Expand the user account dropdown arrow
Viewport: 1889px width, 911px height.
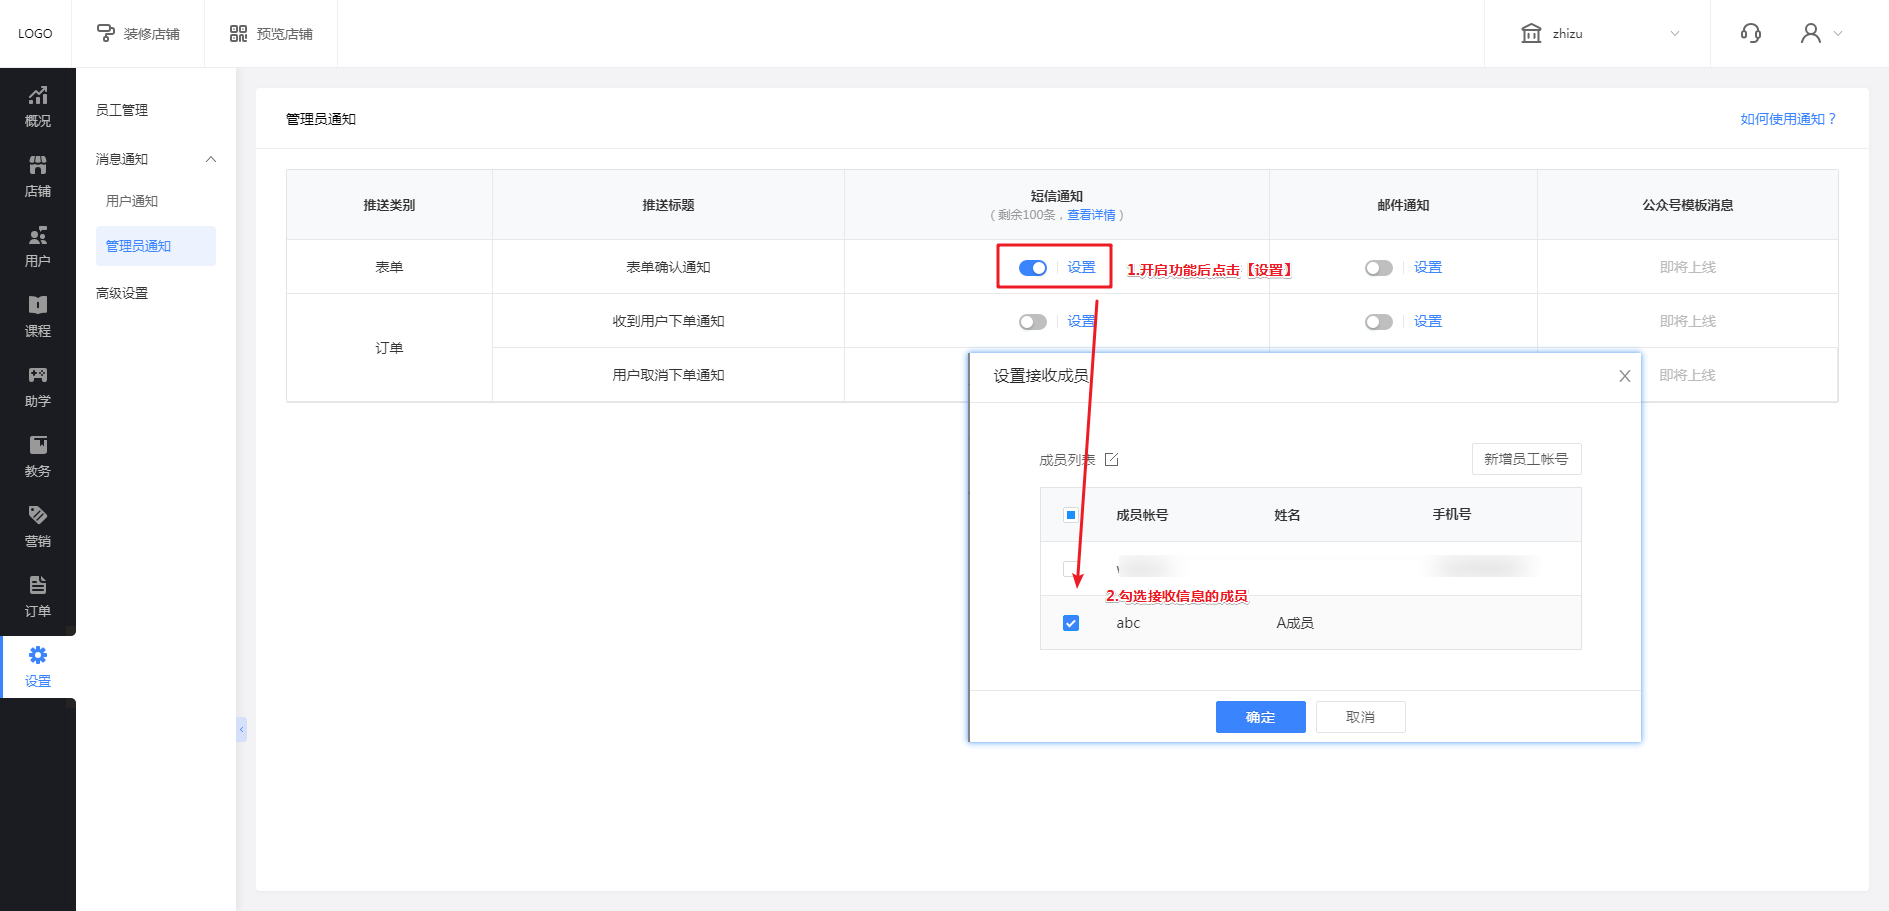click(1837, 33)
